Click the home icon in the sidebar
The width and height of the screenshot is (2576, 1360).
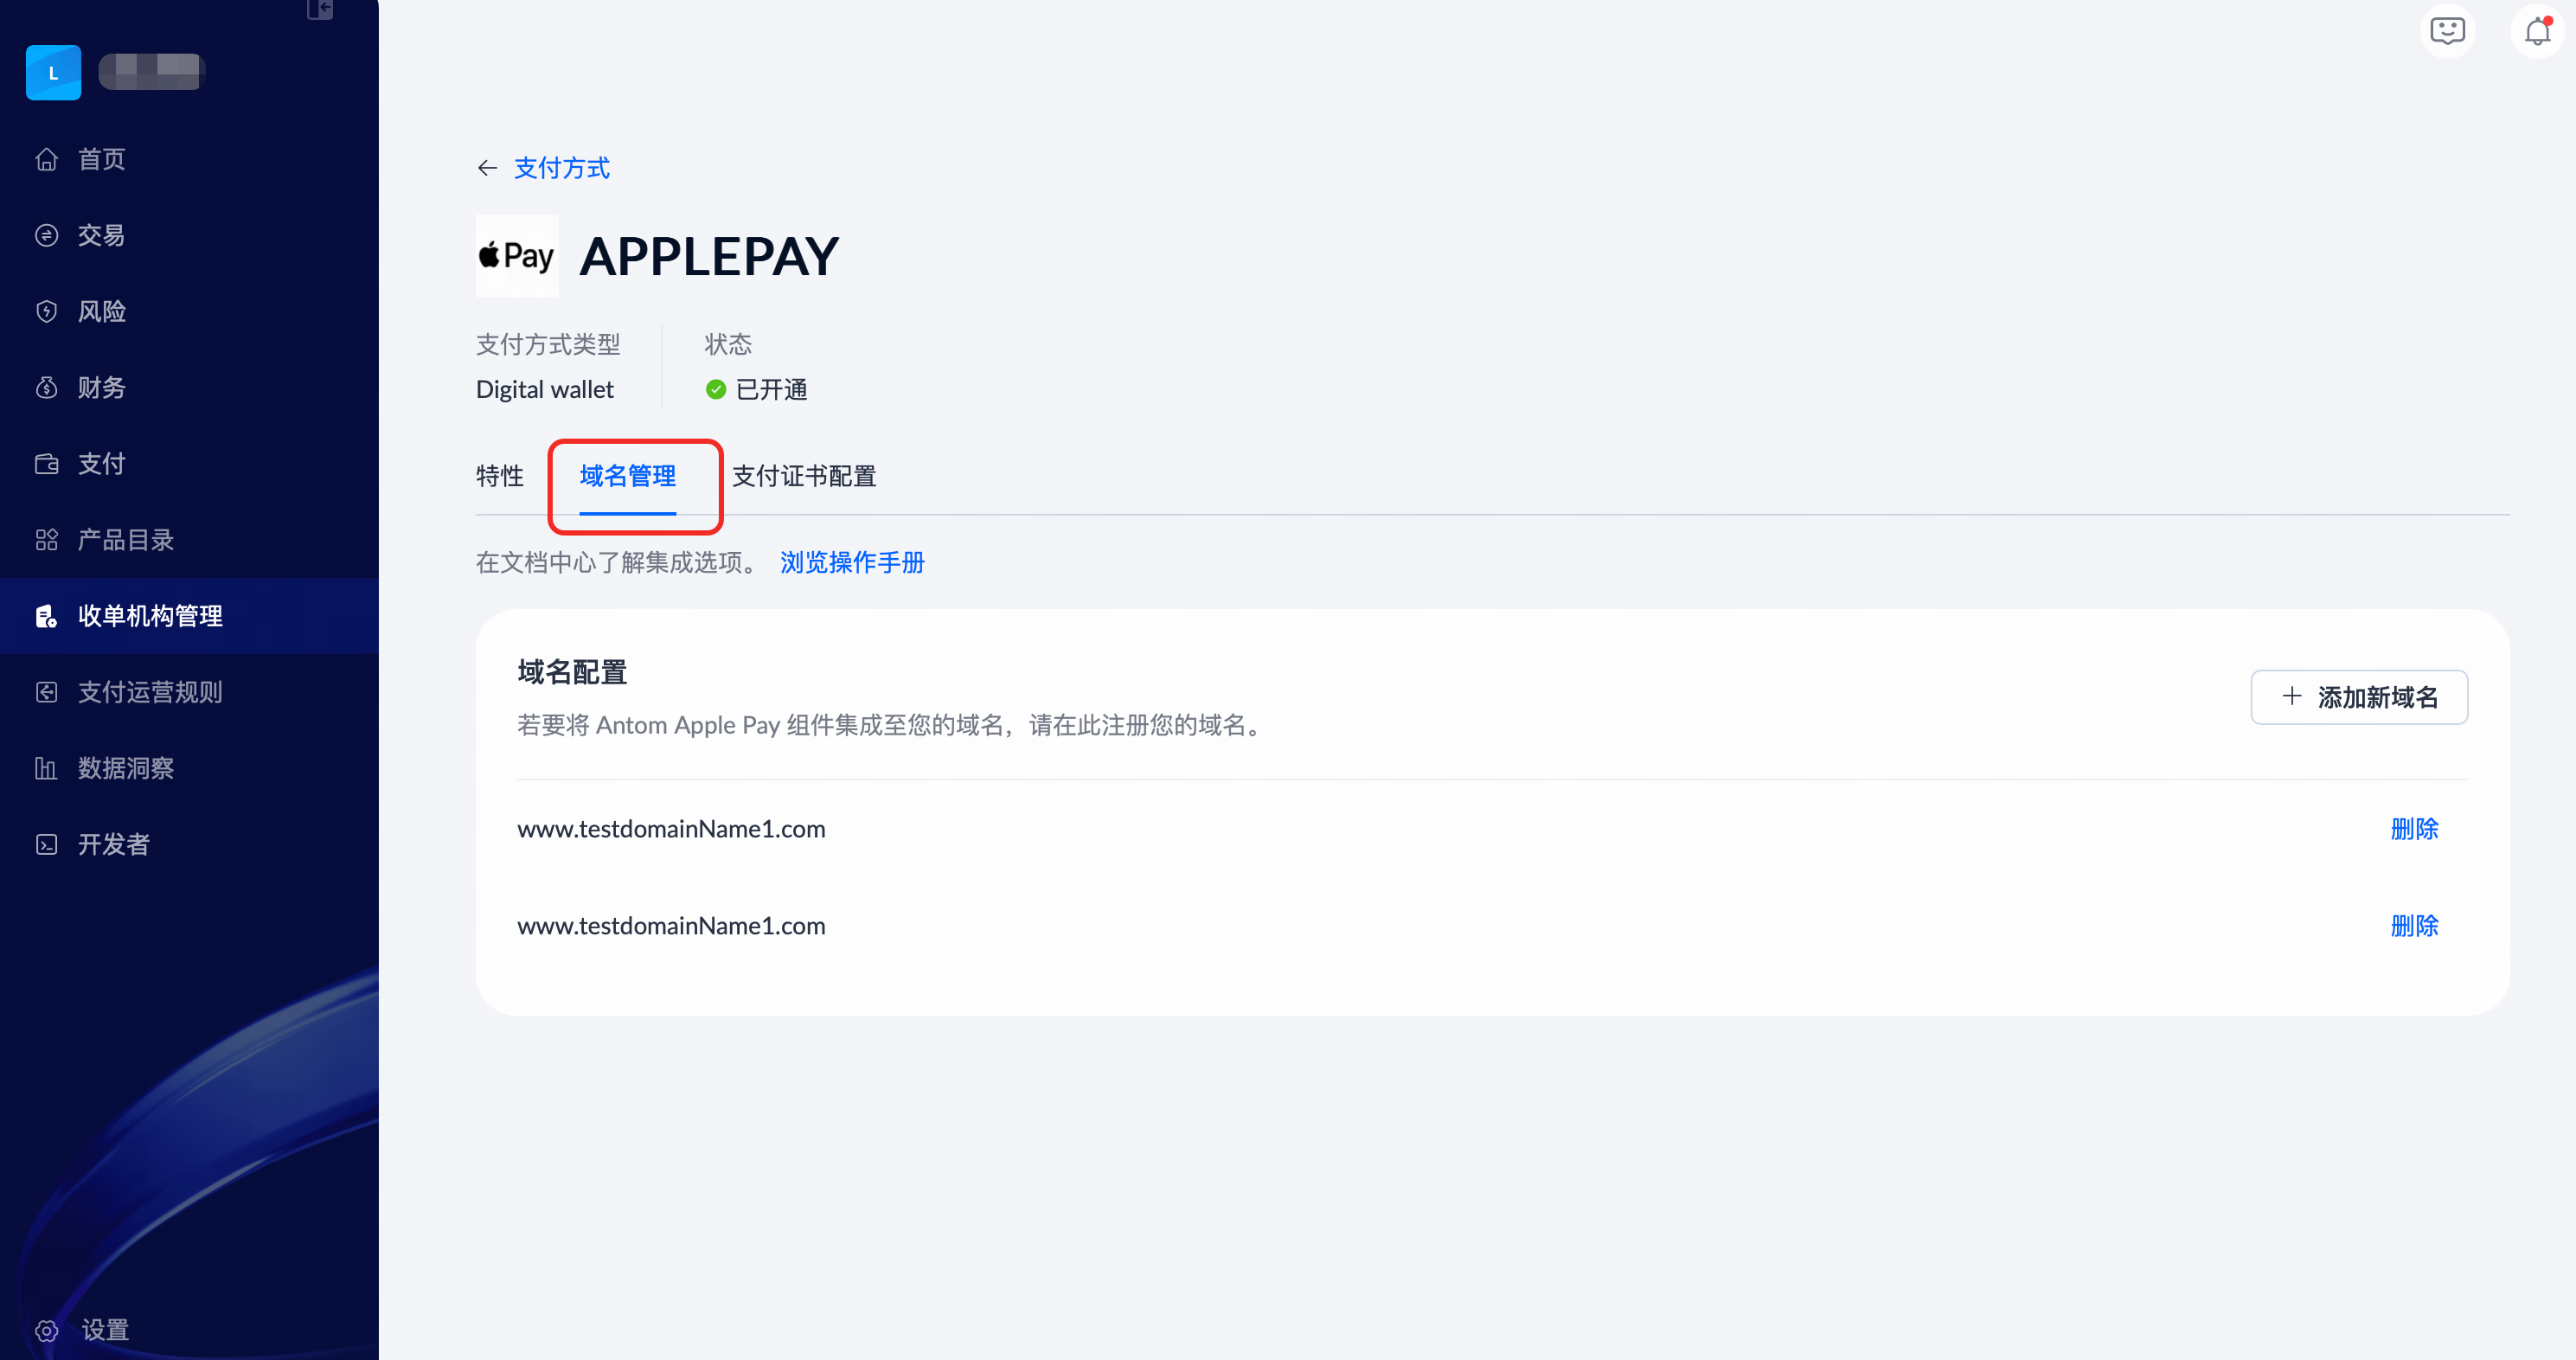(46, 159)
